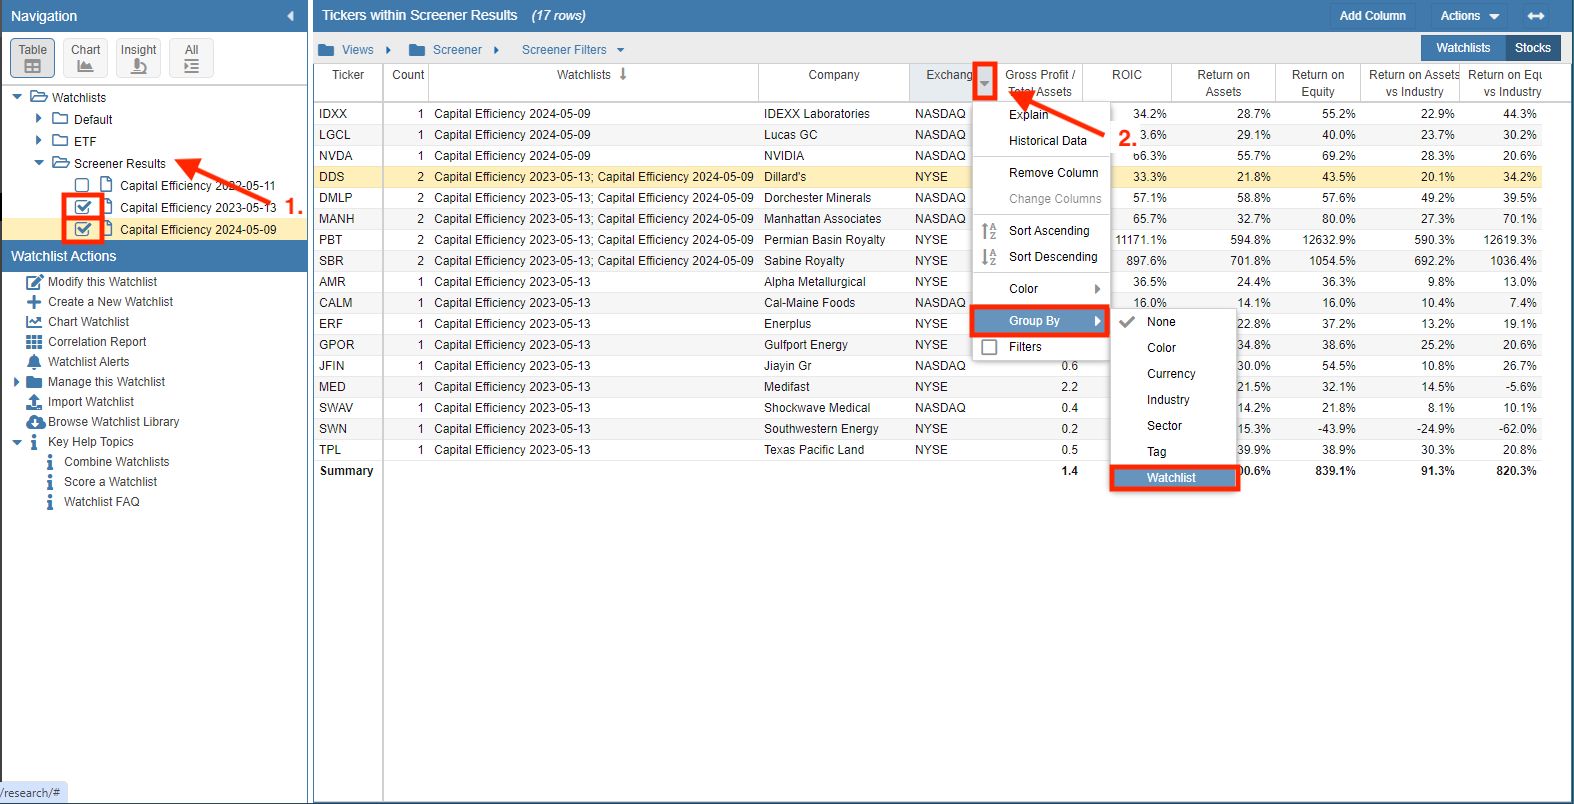Click the ROIC column header
This screenshot has width=1574, height=804.
(1127, 83)
